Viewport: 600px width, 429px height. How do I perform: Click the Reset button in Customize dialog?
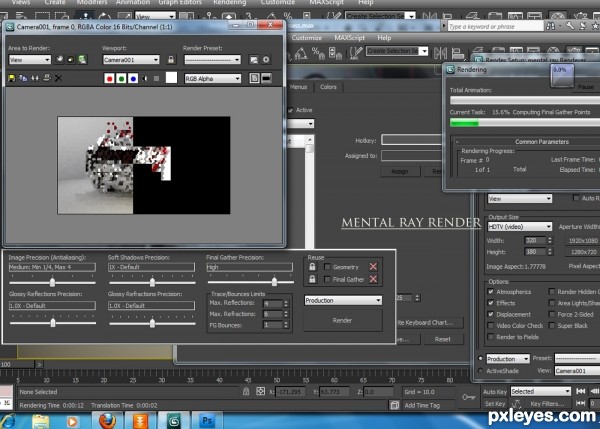443,339
